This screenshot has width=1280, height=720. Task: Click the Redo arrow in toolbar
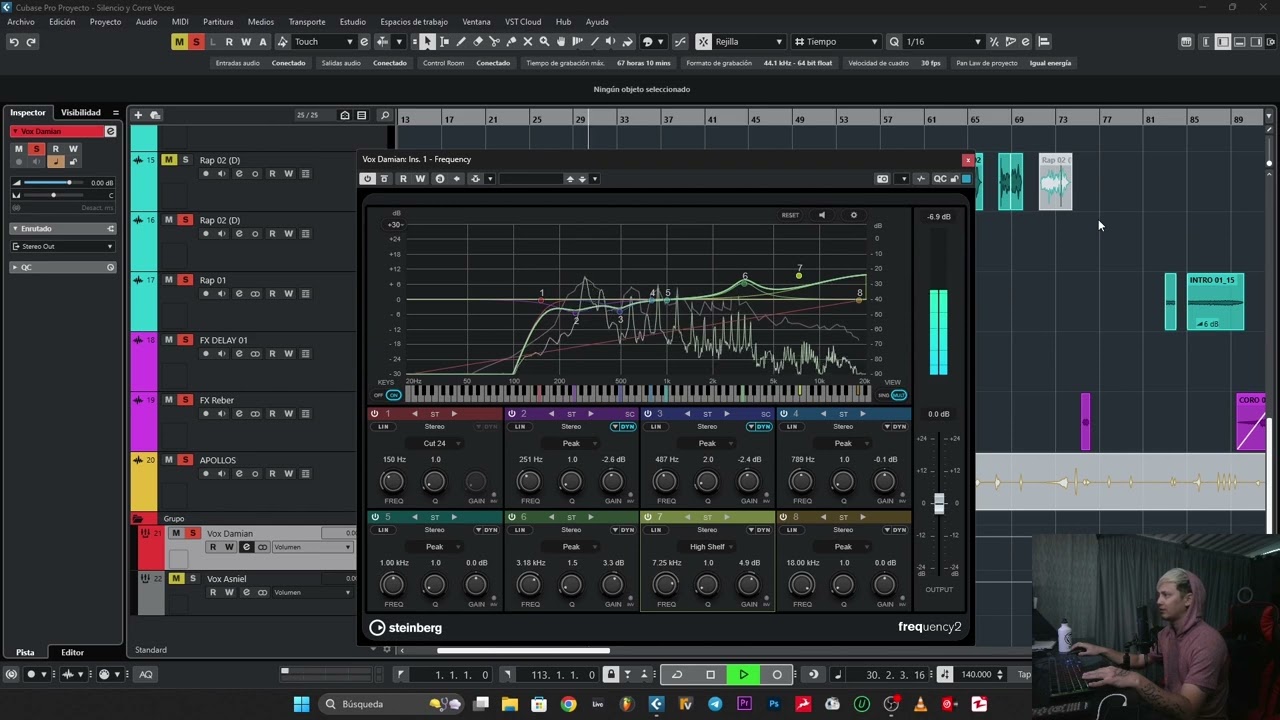(31, 41)
